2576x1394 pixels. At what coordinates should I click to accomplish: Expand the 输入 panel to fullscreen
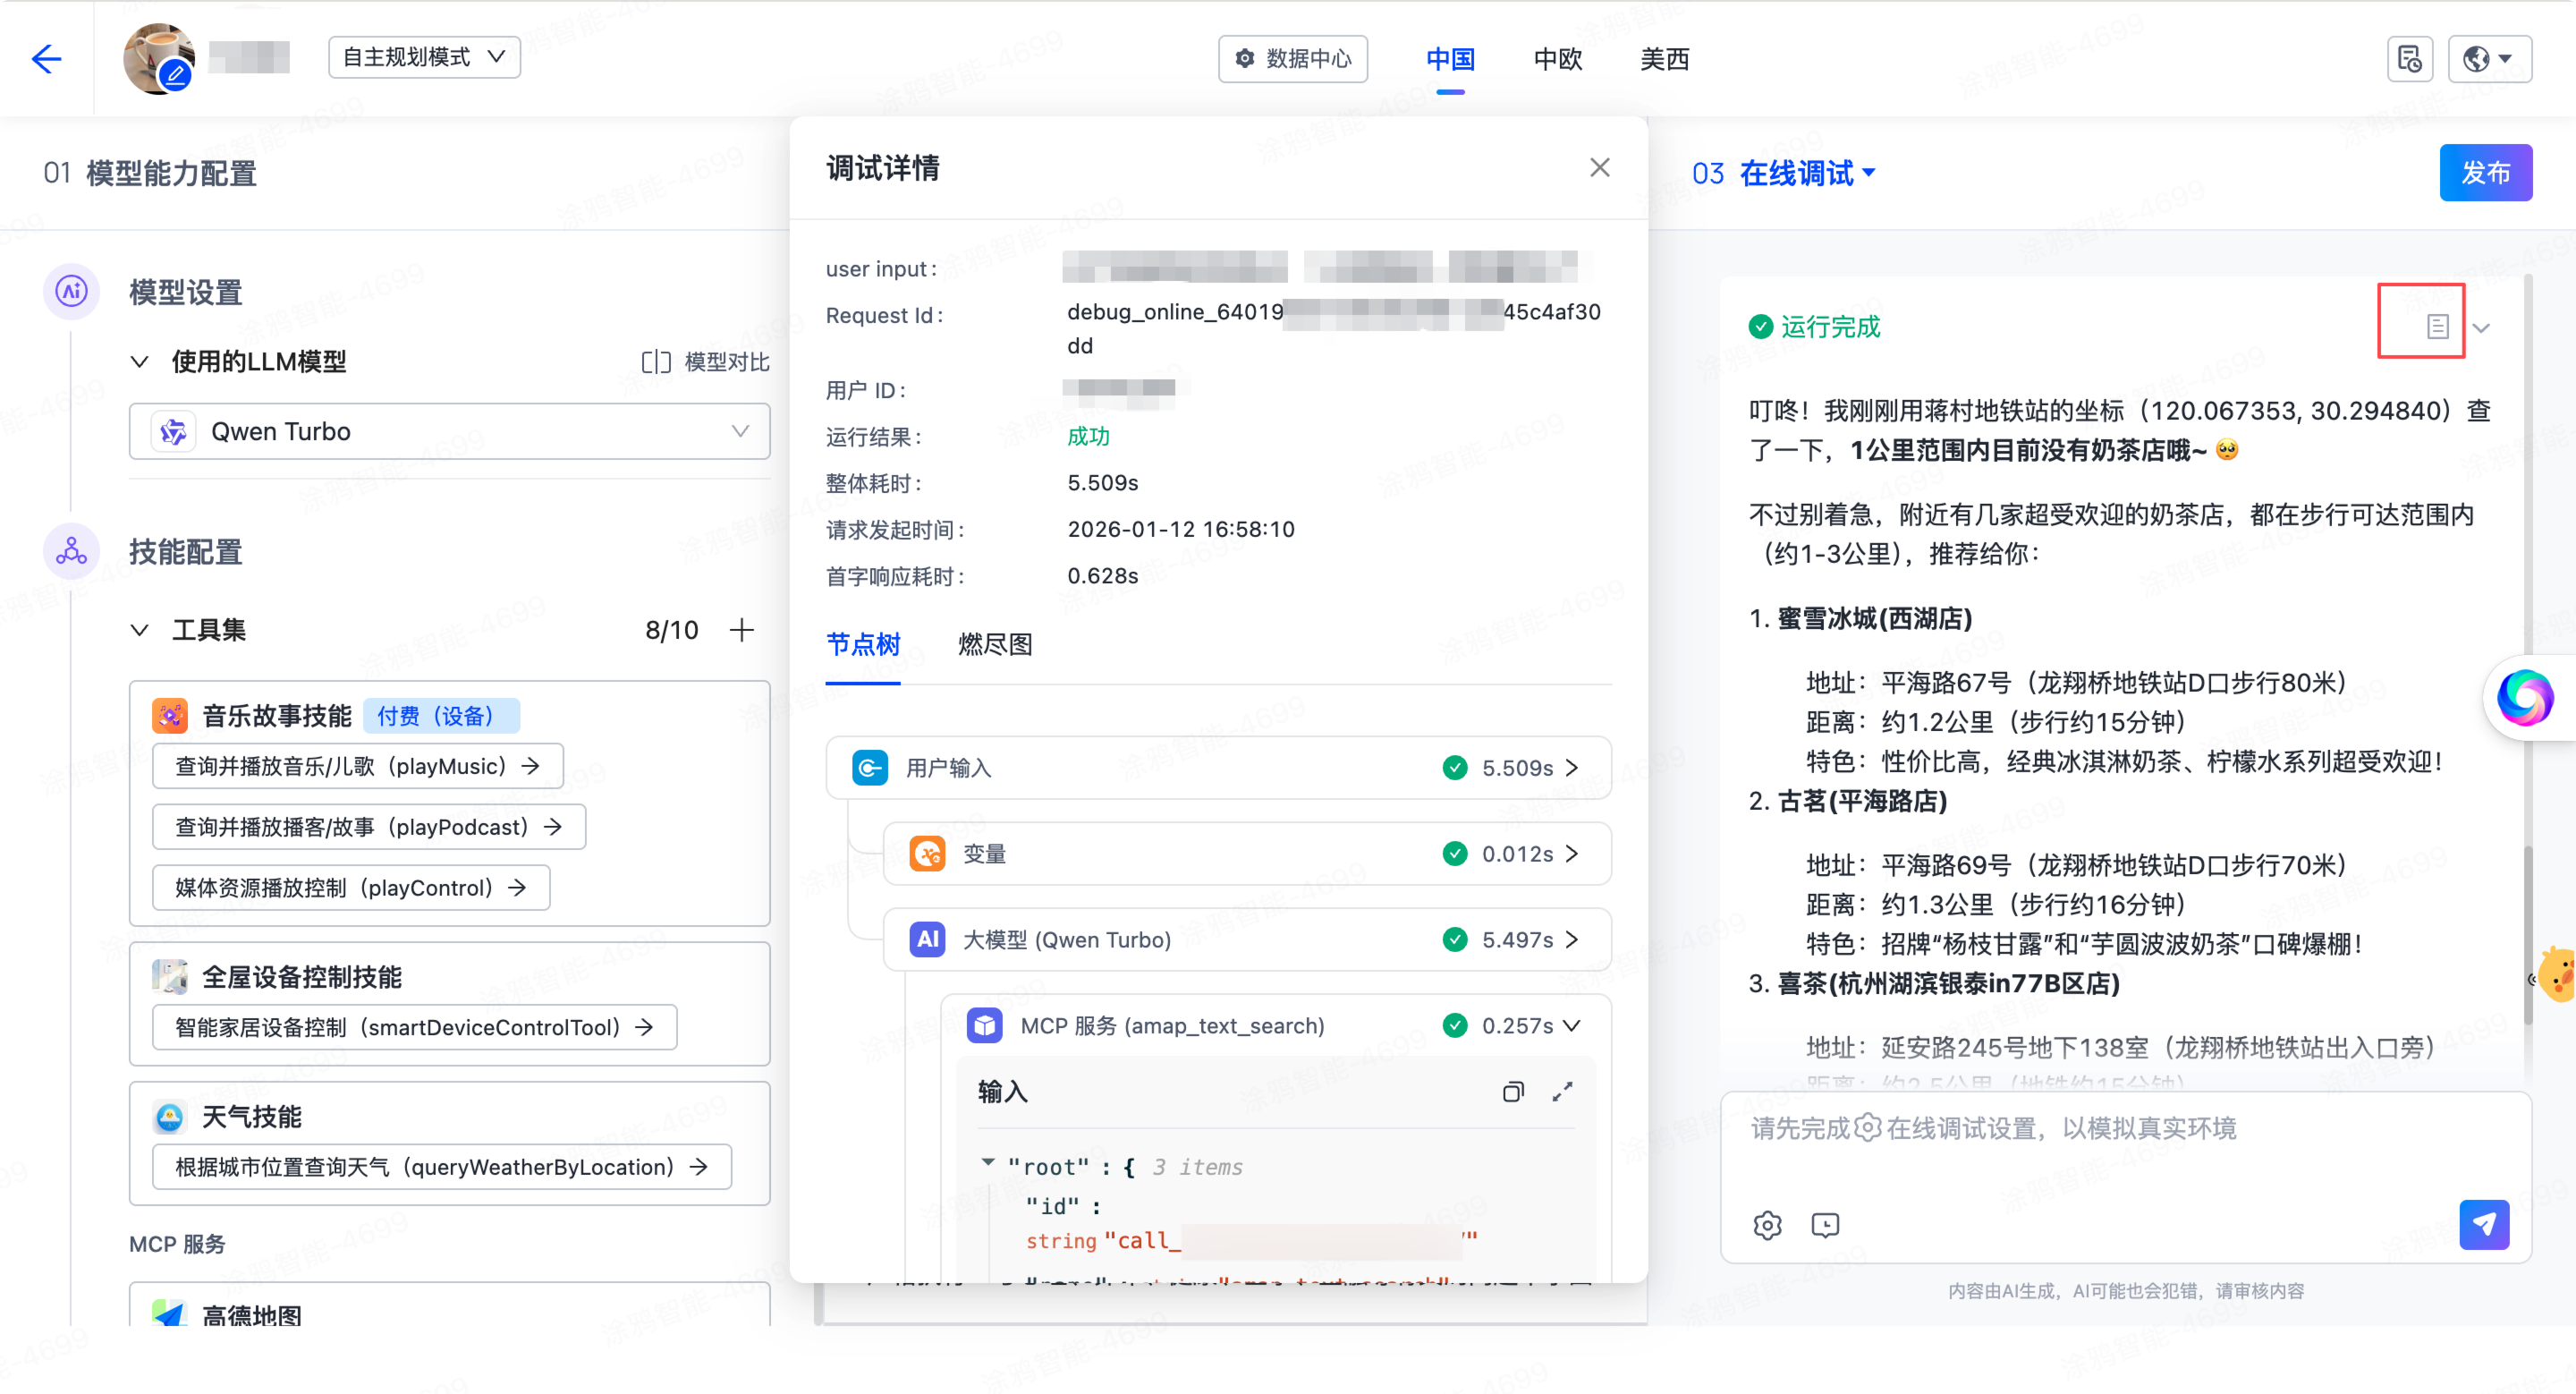(1563, 1091)
